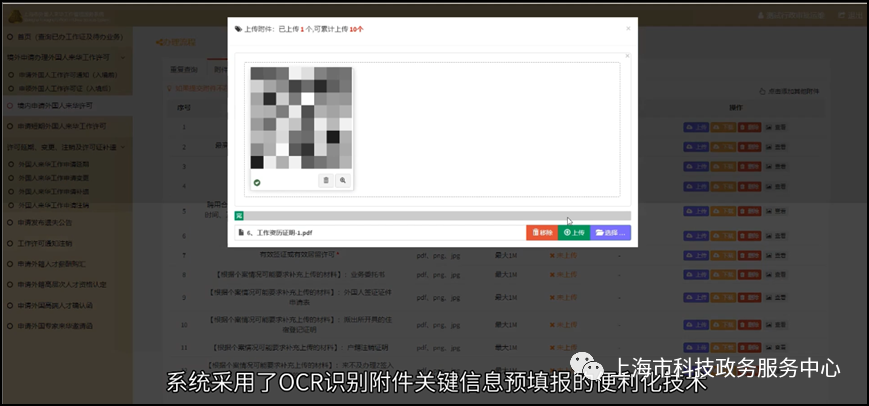869x406 pixels.
Task: Click the green 上传 upload button in the dialog
Action: (x=574, y=233)
